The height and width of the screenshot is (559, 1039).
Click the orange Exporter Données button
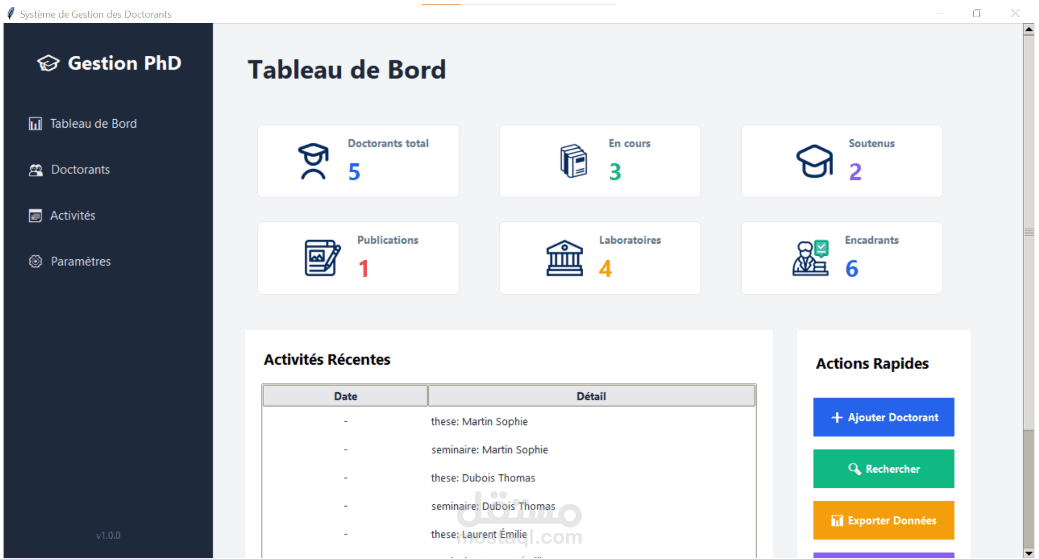pyautogui.click(x=883, y=521)
